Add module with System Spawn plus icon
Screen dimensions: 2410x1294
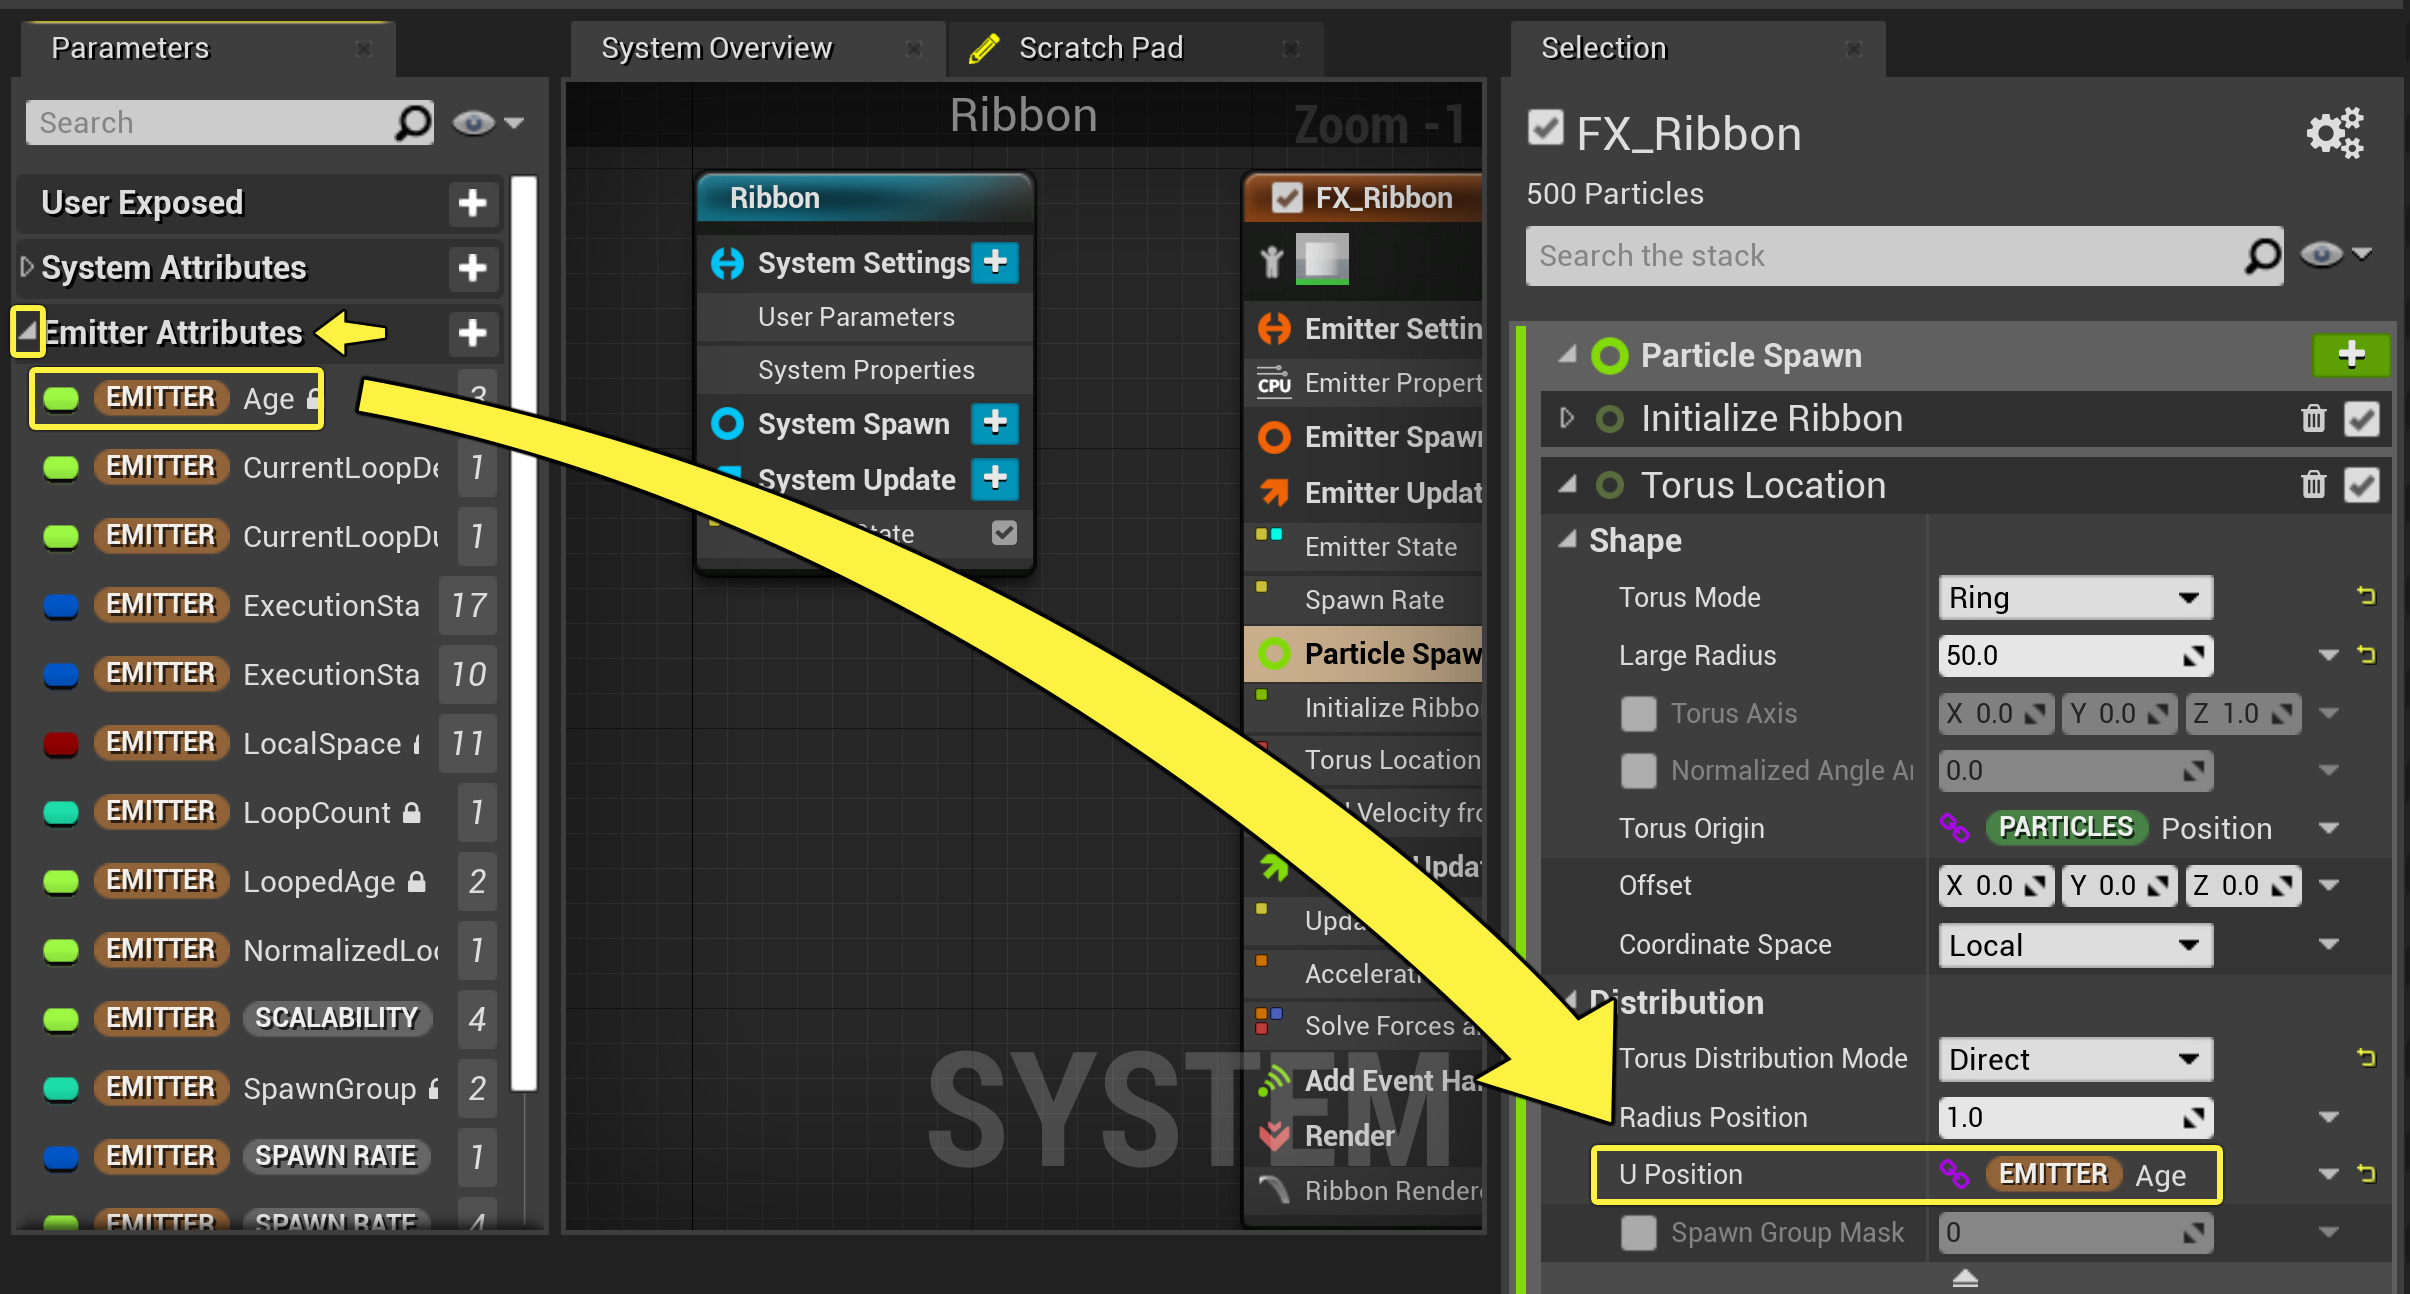tap(994, 423)
